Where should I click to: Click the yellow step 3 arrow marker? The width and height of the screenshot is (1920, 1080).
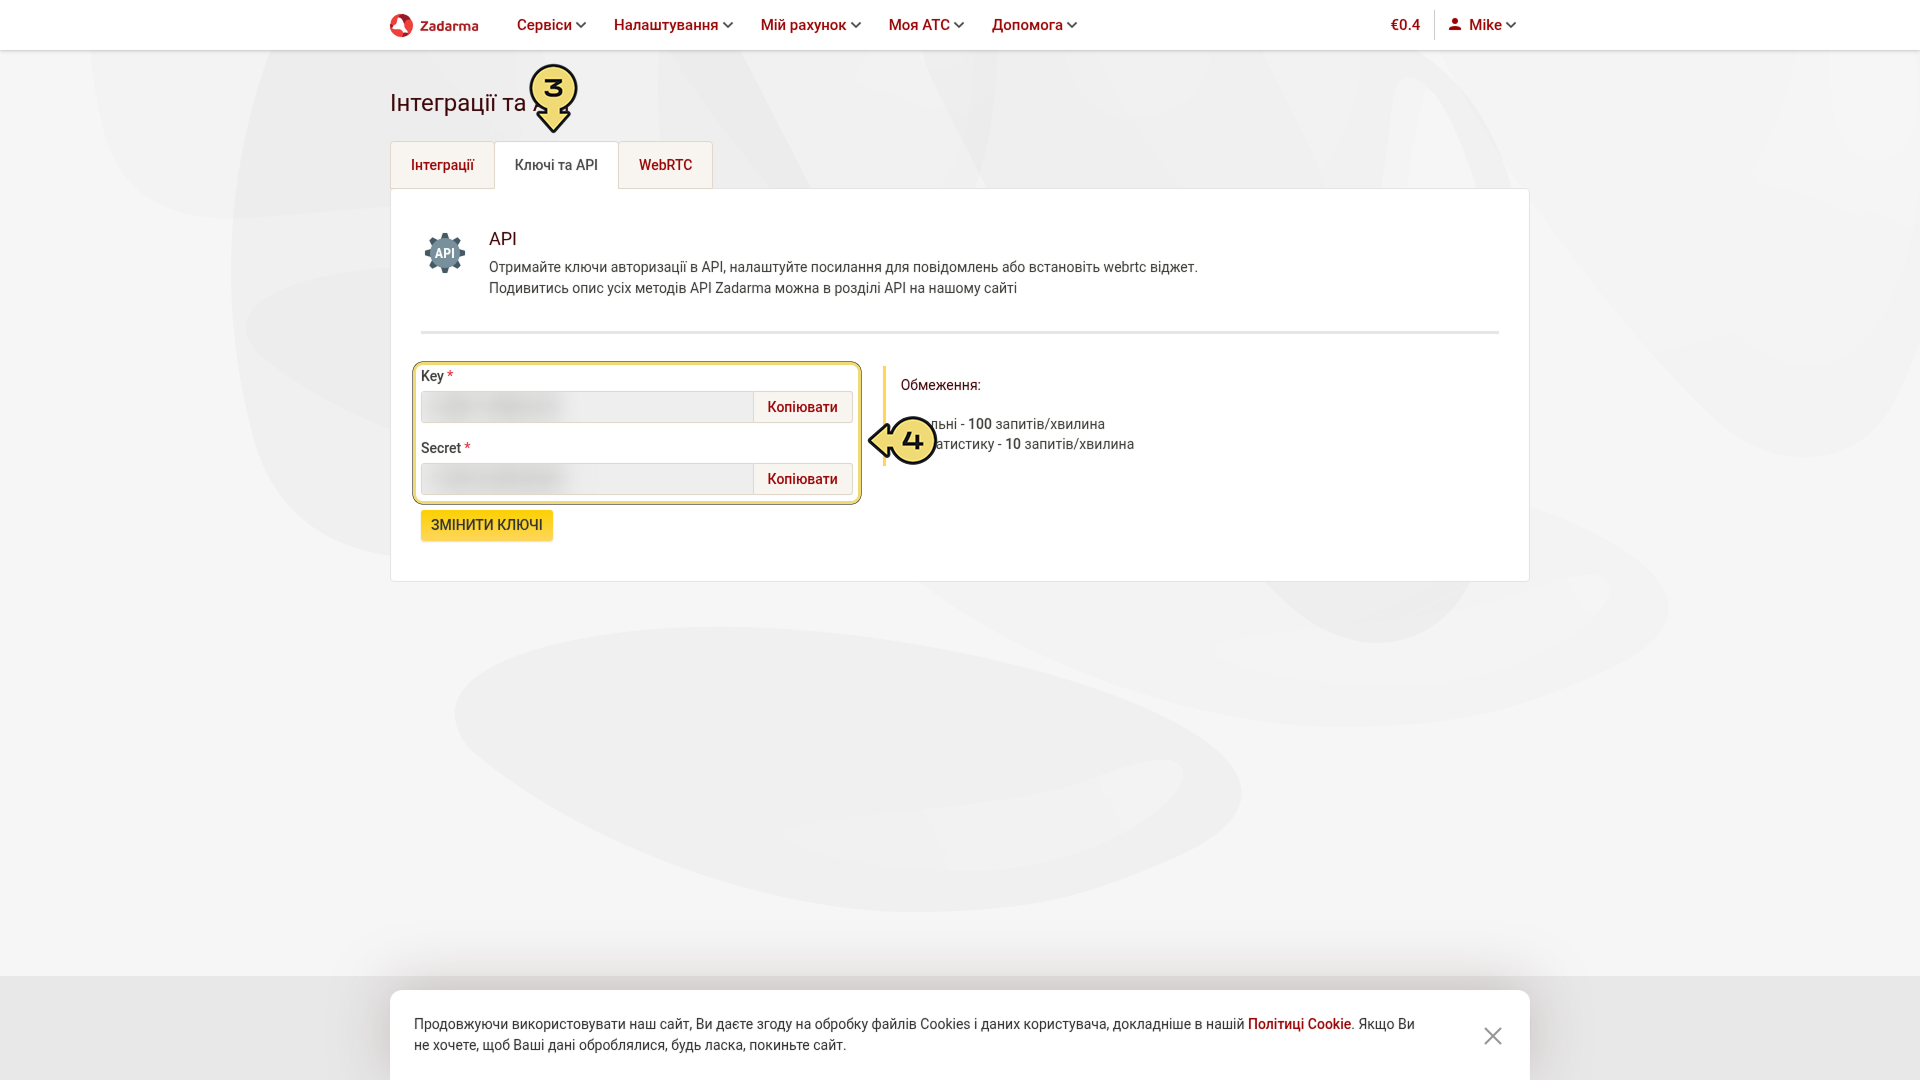point(553,98)
